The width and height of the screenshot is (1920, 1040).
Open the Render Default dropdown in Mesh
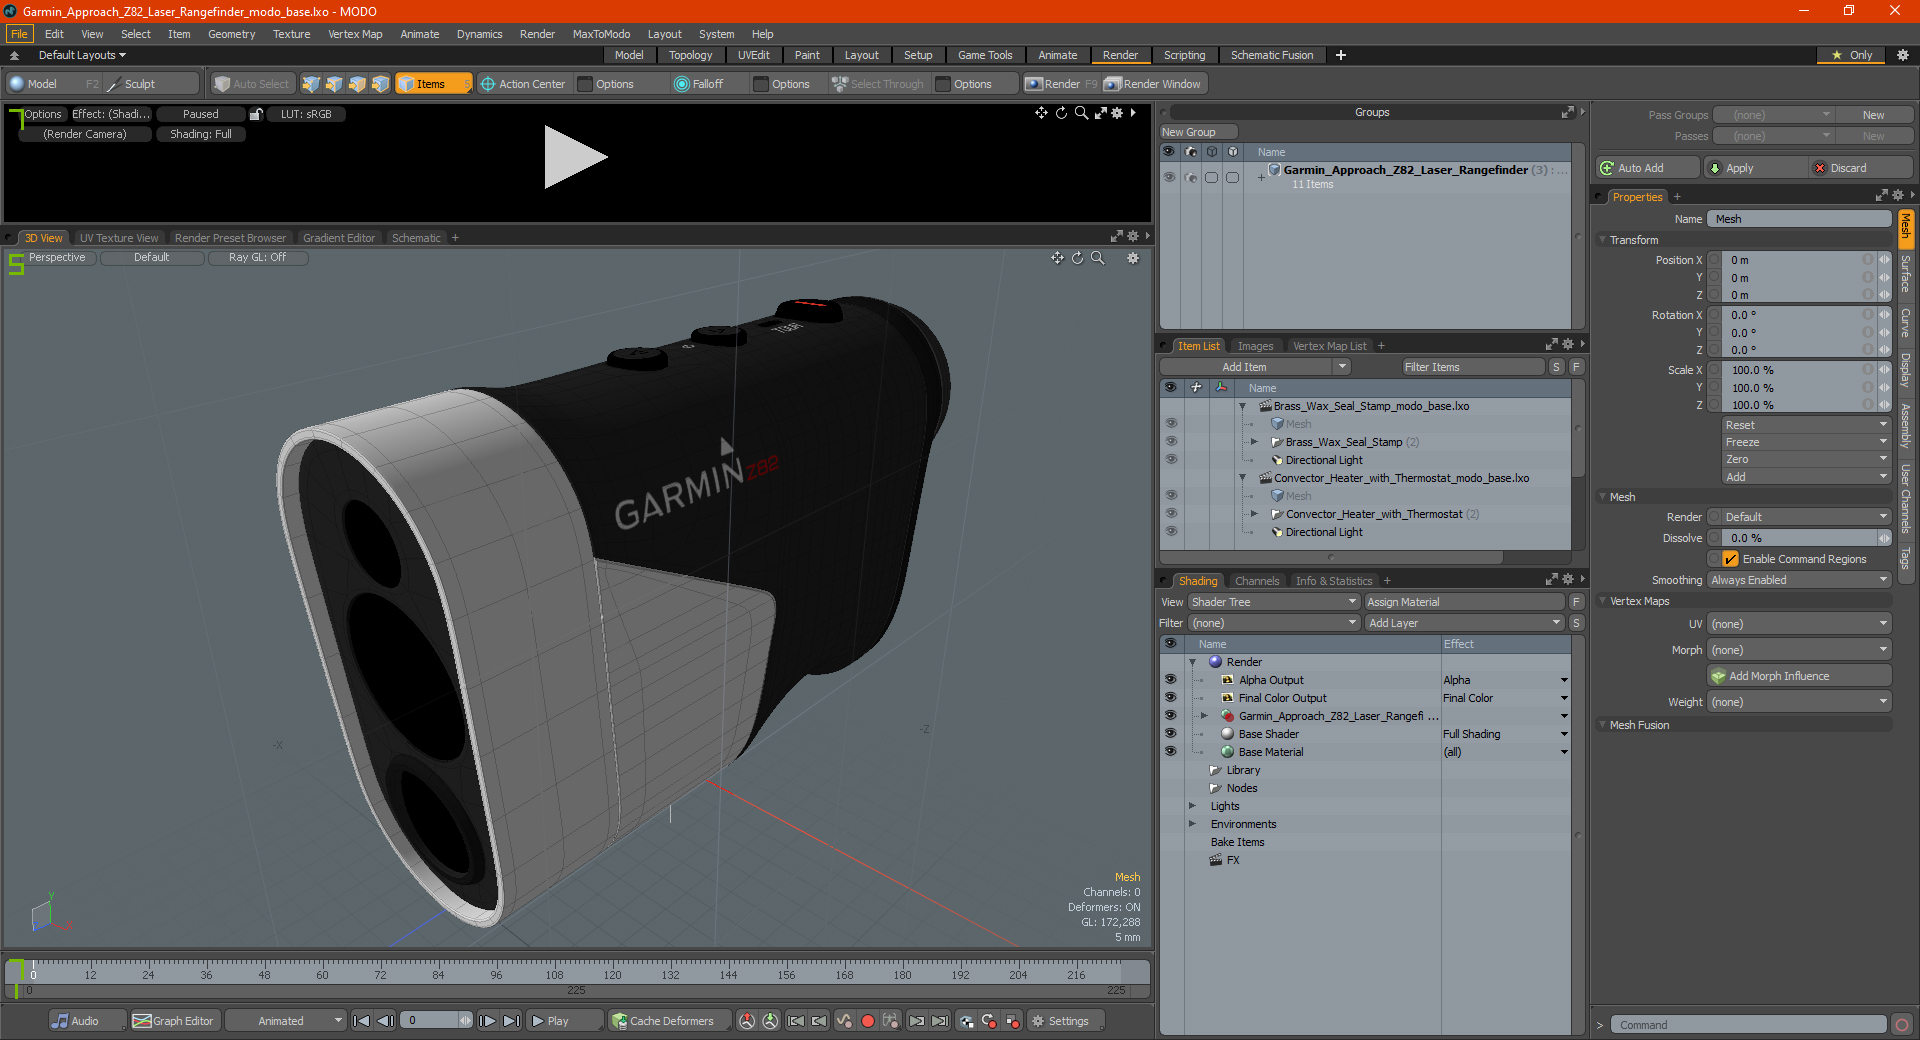click(x=1799, y=517)
